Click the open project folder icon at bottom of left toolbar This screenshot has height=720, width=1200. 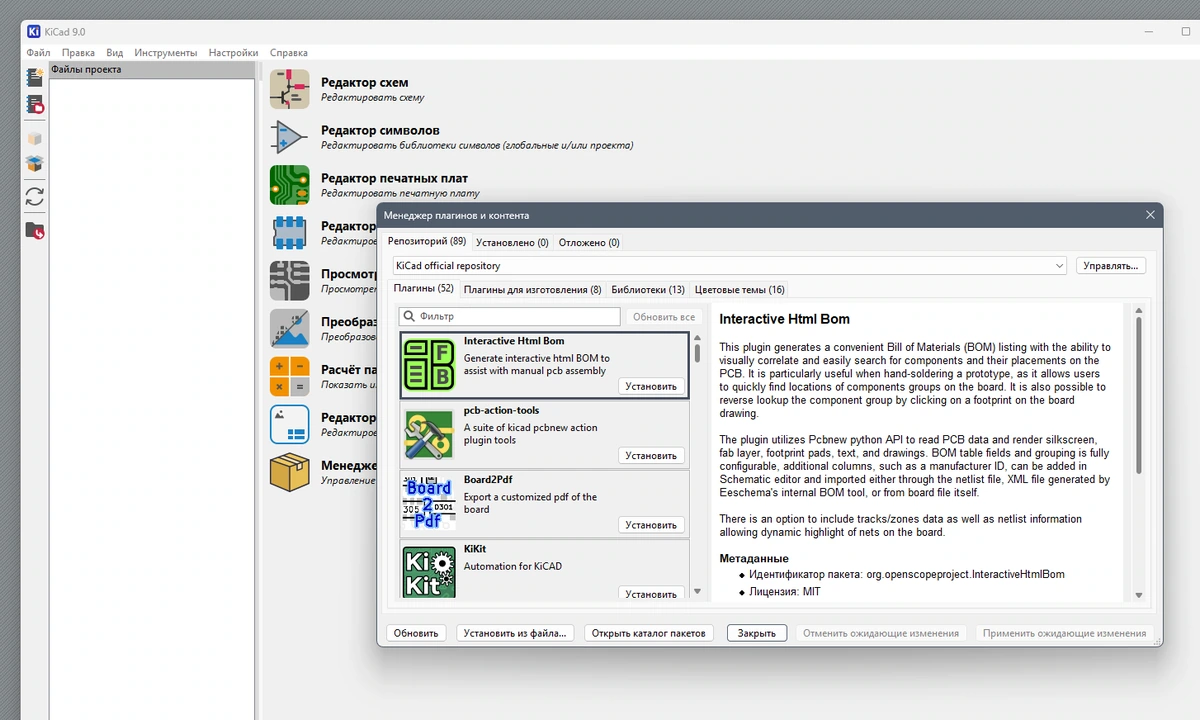point(35,231)
